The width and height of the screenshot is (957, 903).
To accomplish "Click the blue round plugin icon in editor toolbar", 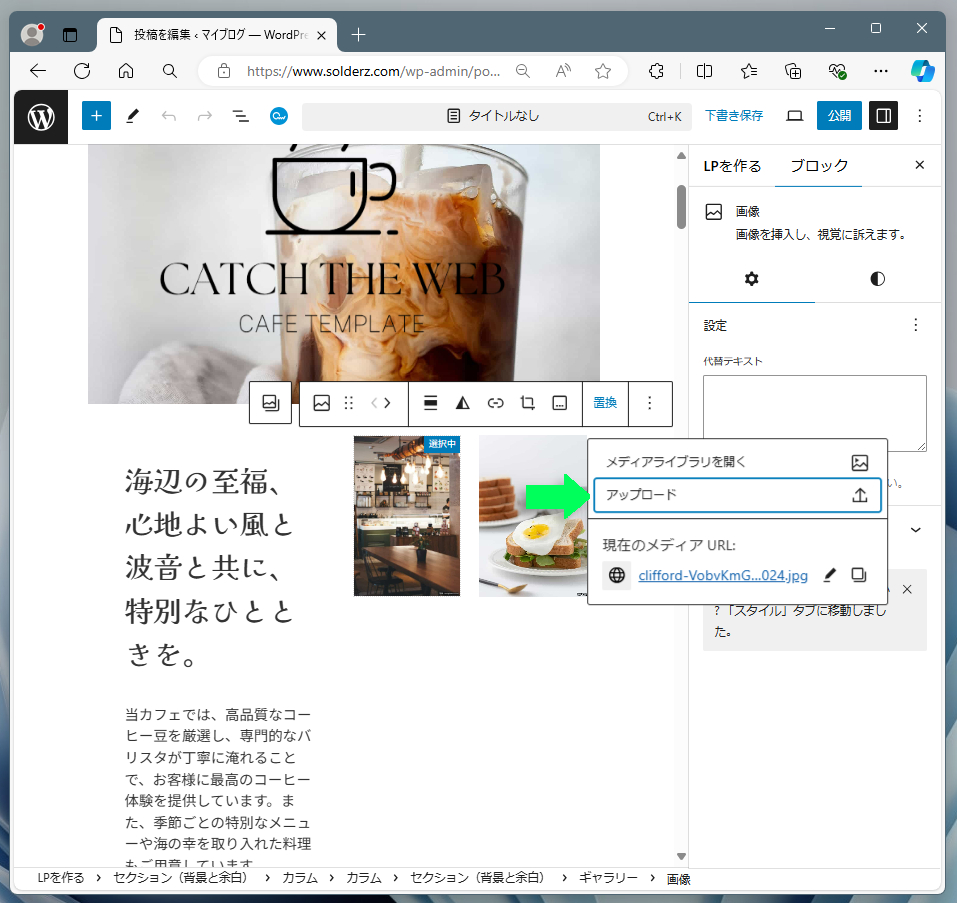I will pos(279,116).
